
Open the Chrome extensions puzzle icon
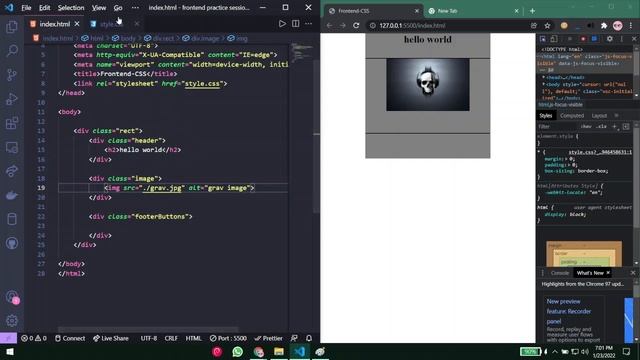click(x=604, y=25)
